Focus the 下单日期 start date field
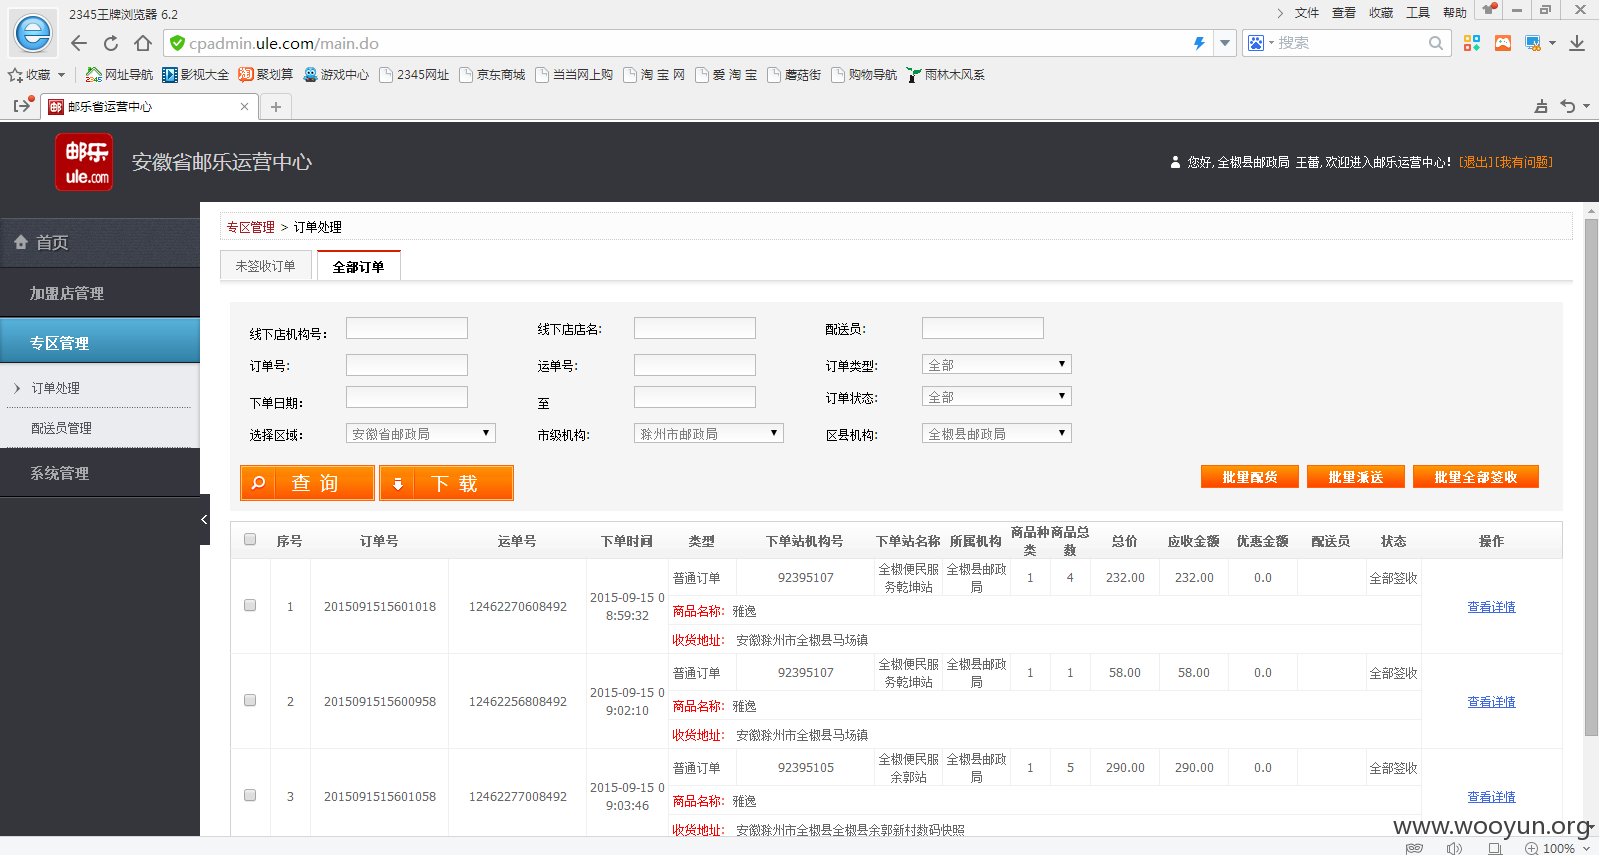This screenshot has width=1599, height=855. click(407, 397)
